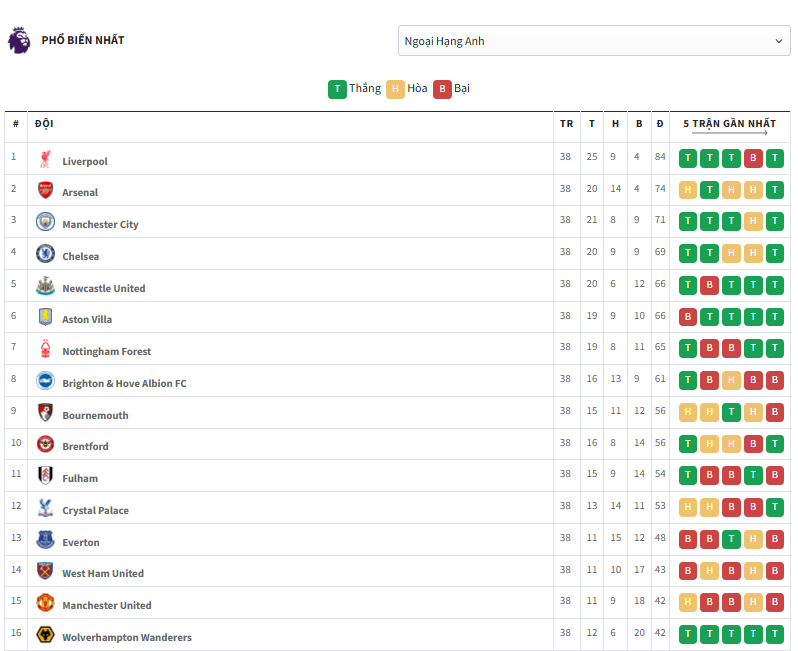Screen dimensions: 798x651
Task: Click the Arsenal club crest
Action: tap(45, 190)
